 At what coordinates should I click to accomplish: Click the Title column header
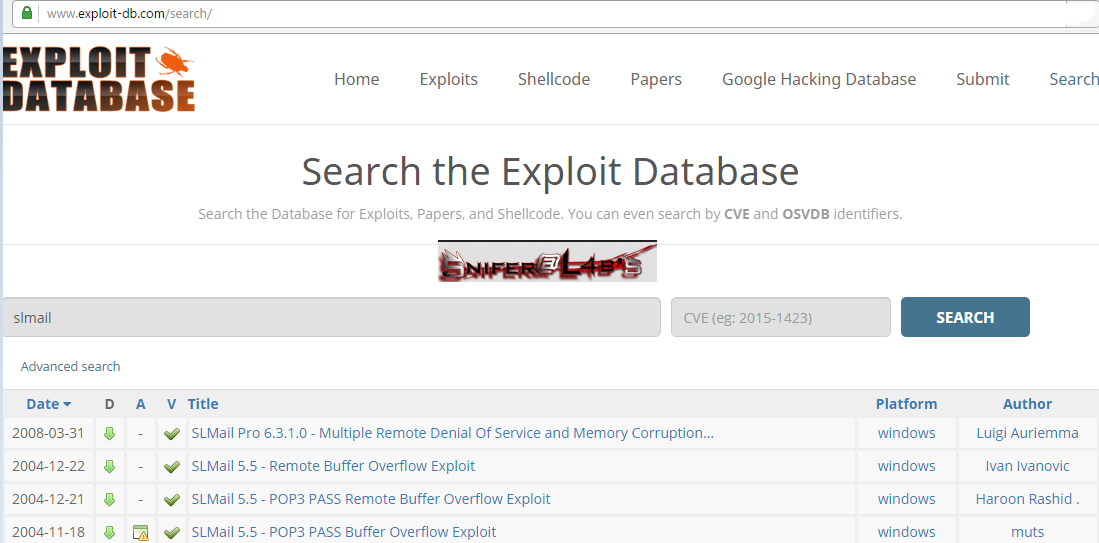[203, 404]
